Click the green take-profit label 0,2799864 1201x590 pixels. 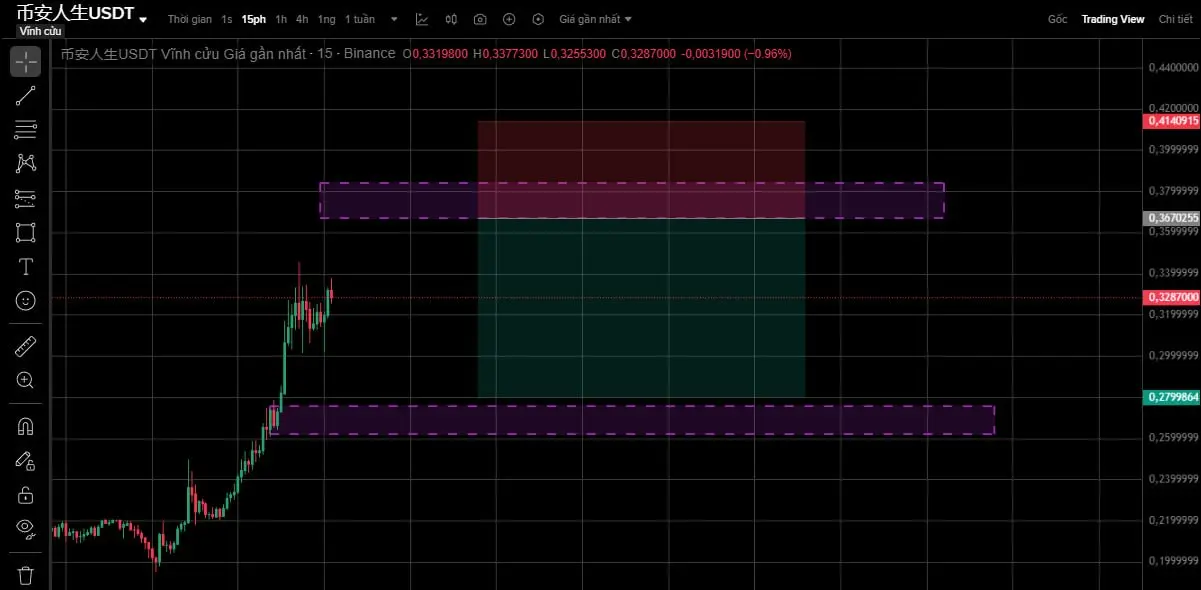coord(1171,397)
